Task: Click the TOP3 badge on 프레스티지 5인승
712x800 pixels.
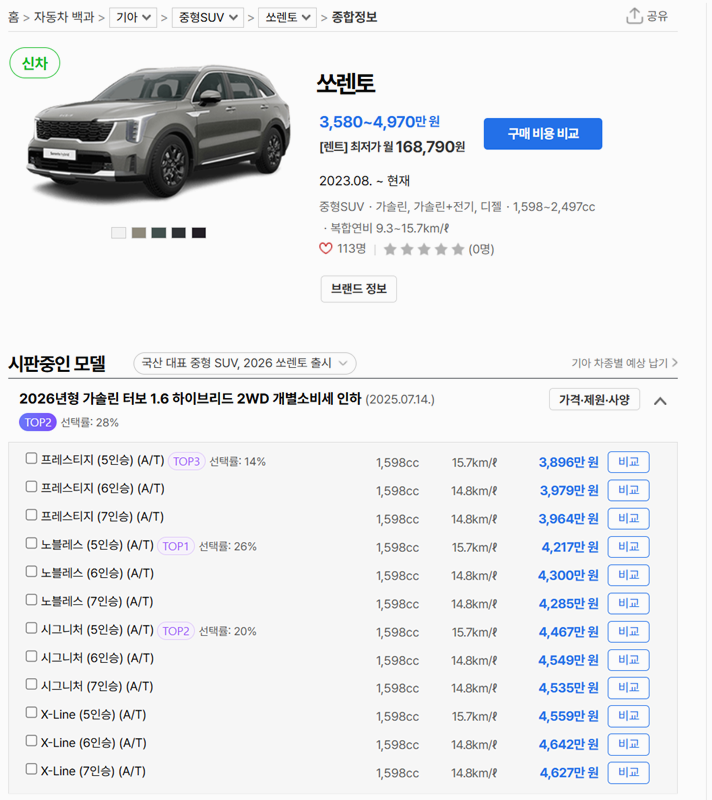Action: coord(186,461)
